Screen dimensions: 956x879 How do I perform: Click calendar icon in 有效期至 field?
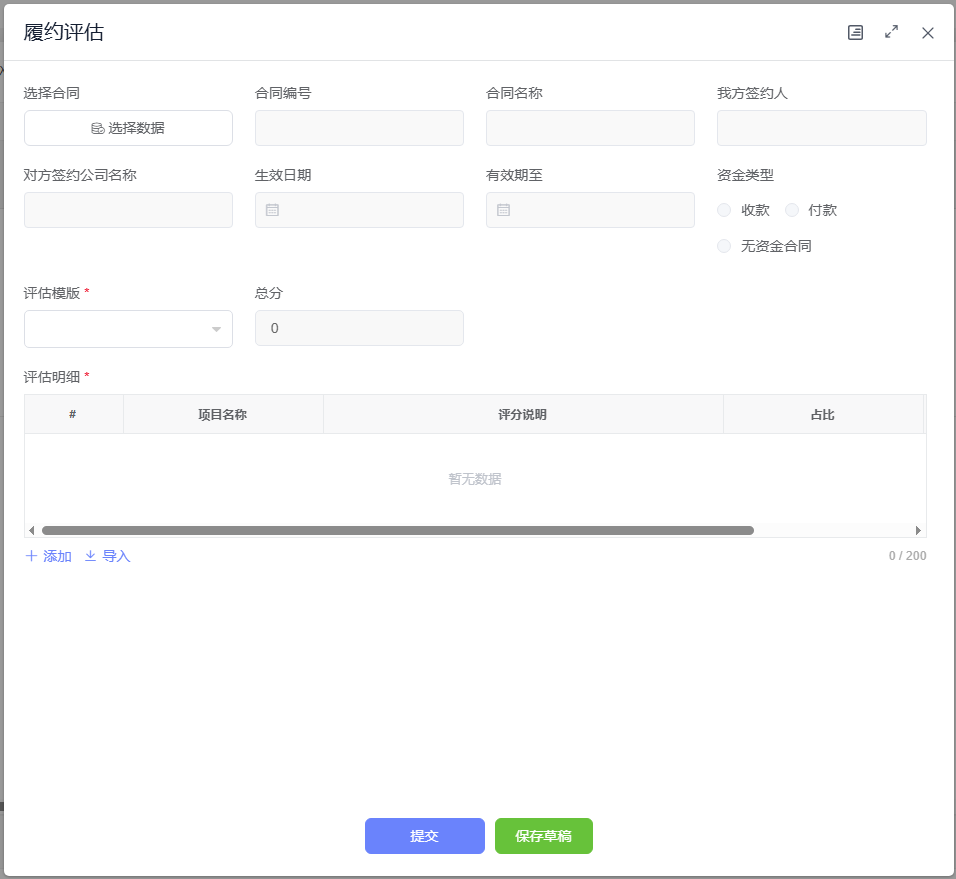[x=503, y=210]
